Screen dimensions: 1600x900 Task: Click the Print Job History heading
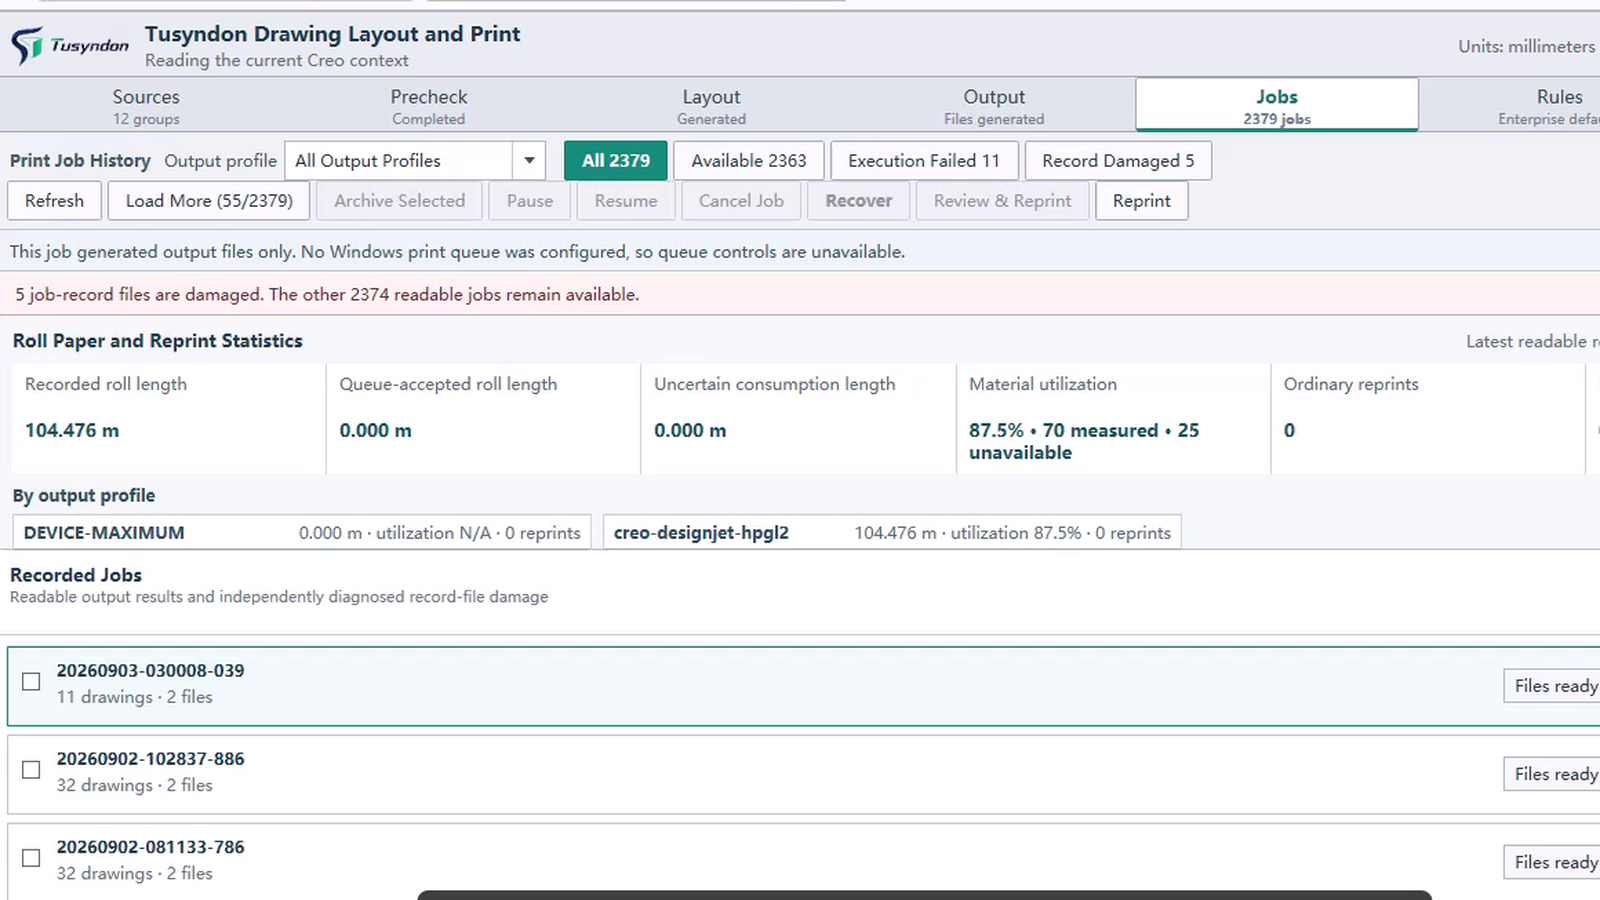coord(80,160)
